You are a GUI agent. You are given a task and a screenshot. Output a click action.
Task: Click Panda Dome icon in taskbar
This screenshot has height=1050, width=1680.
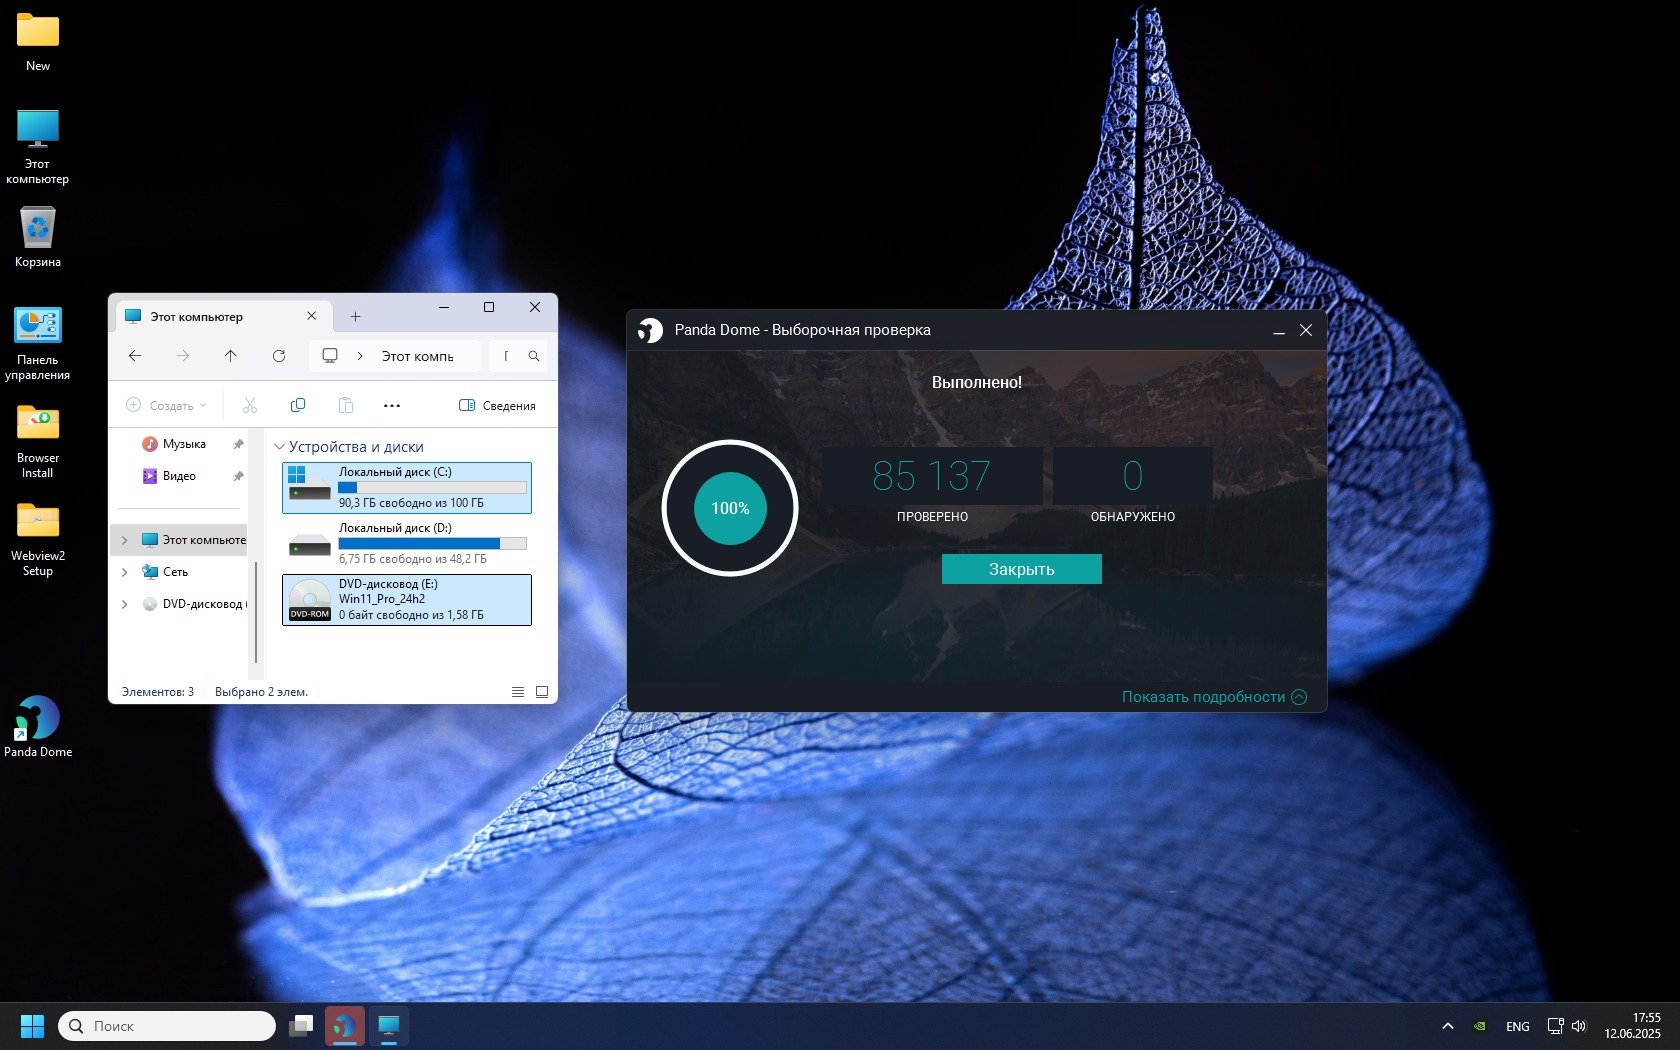coord(345,1026)
